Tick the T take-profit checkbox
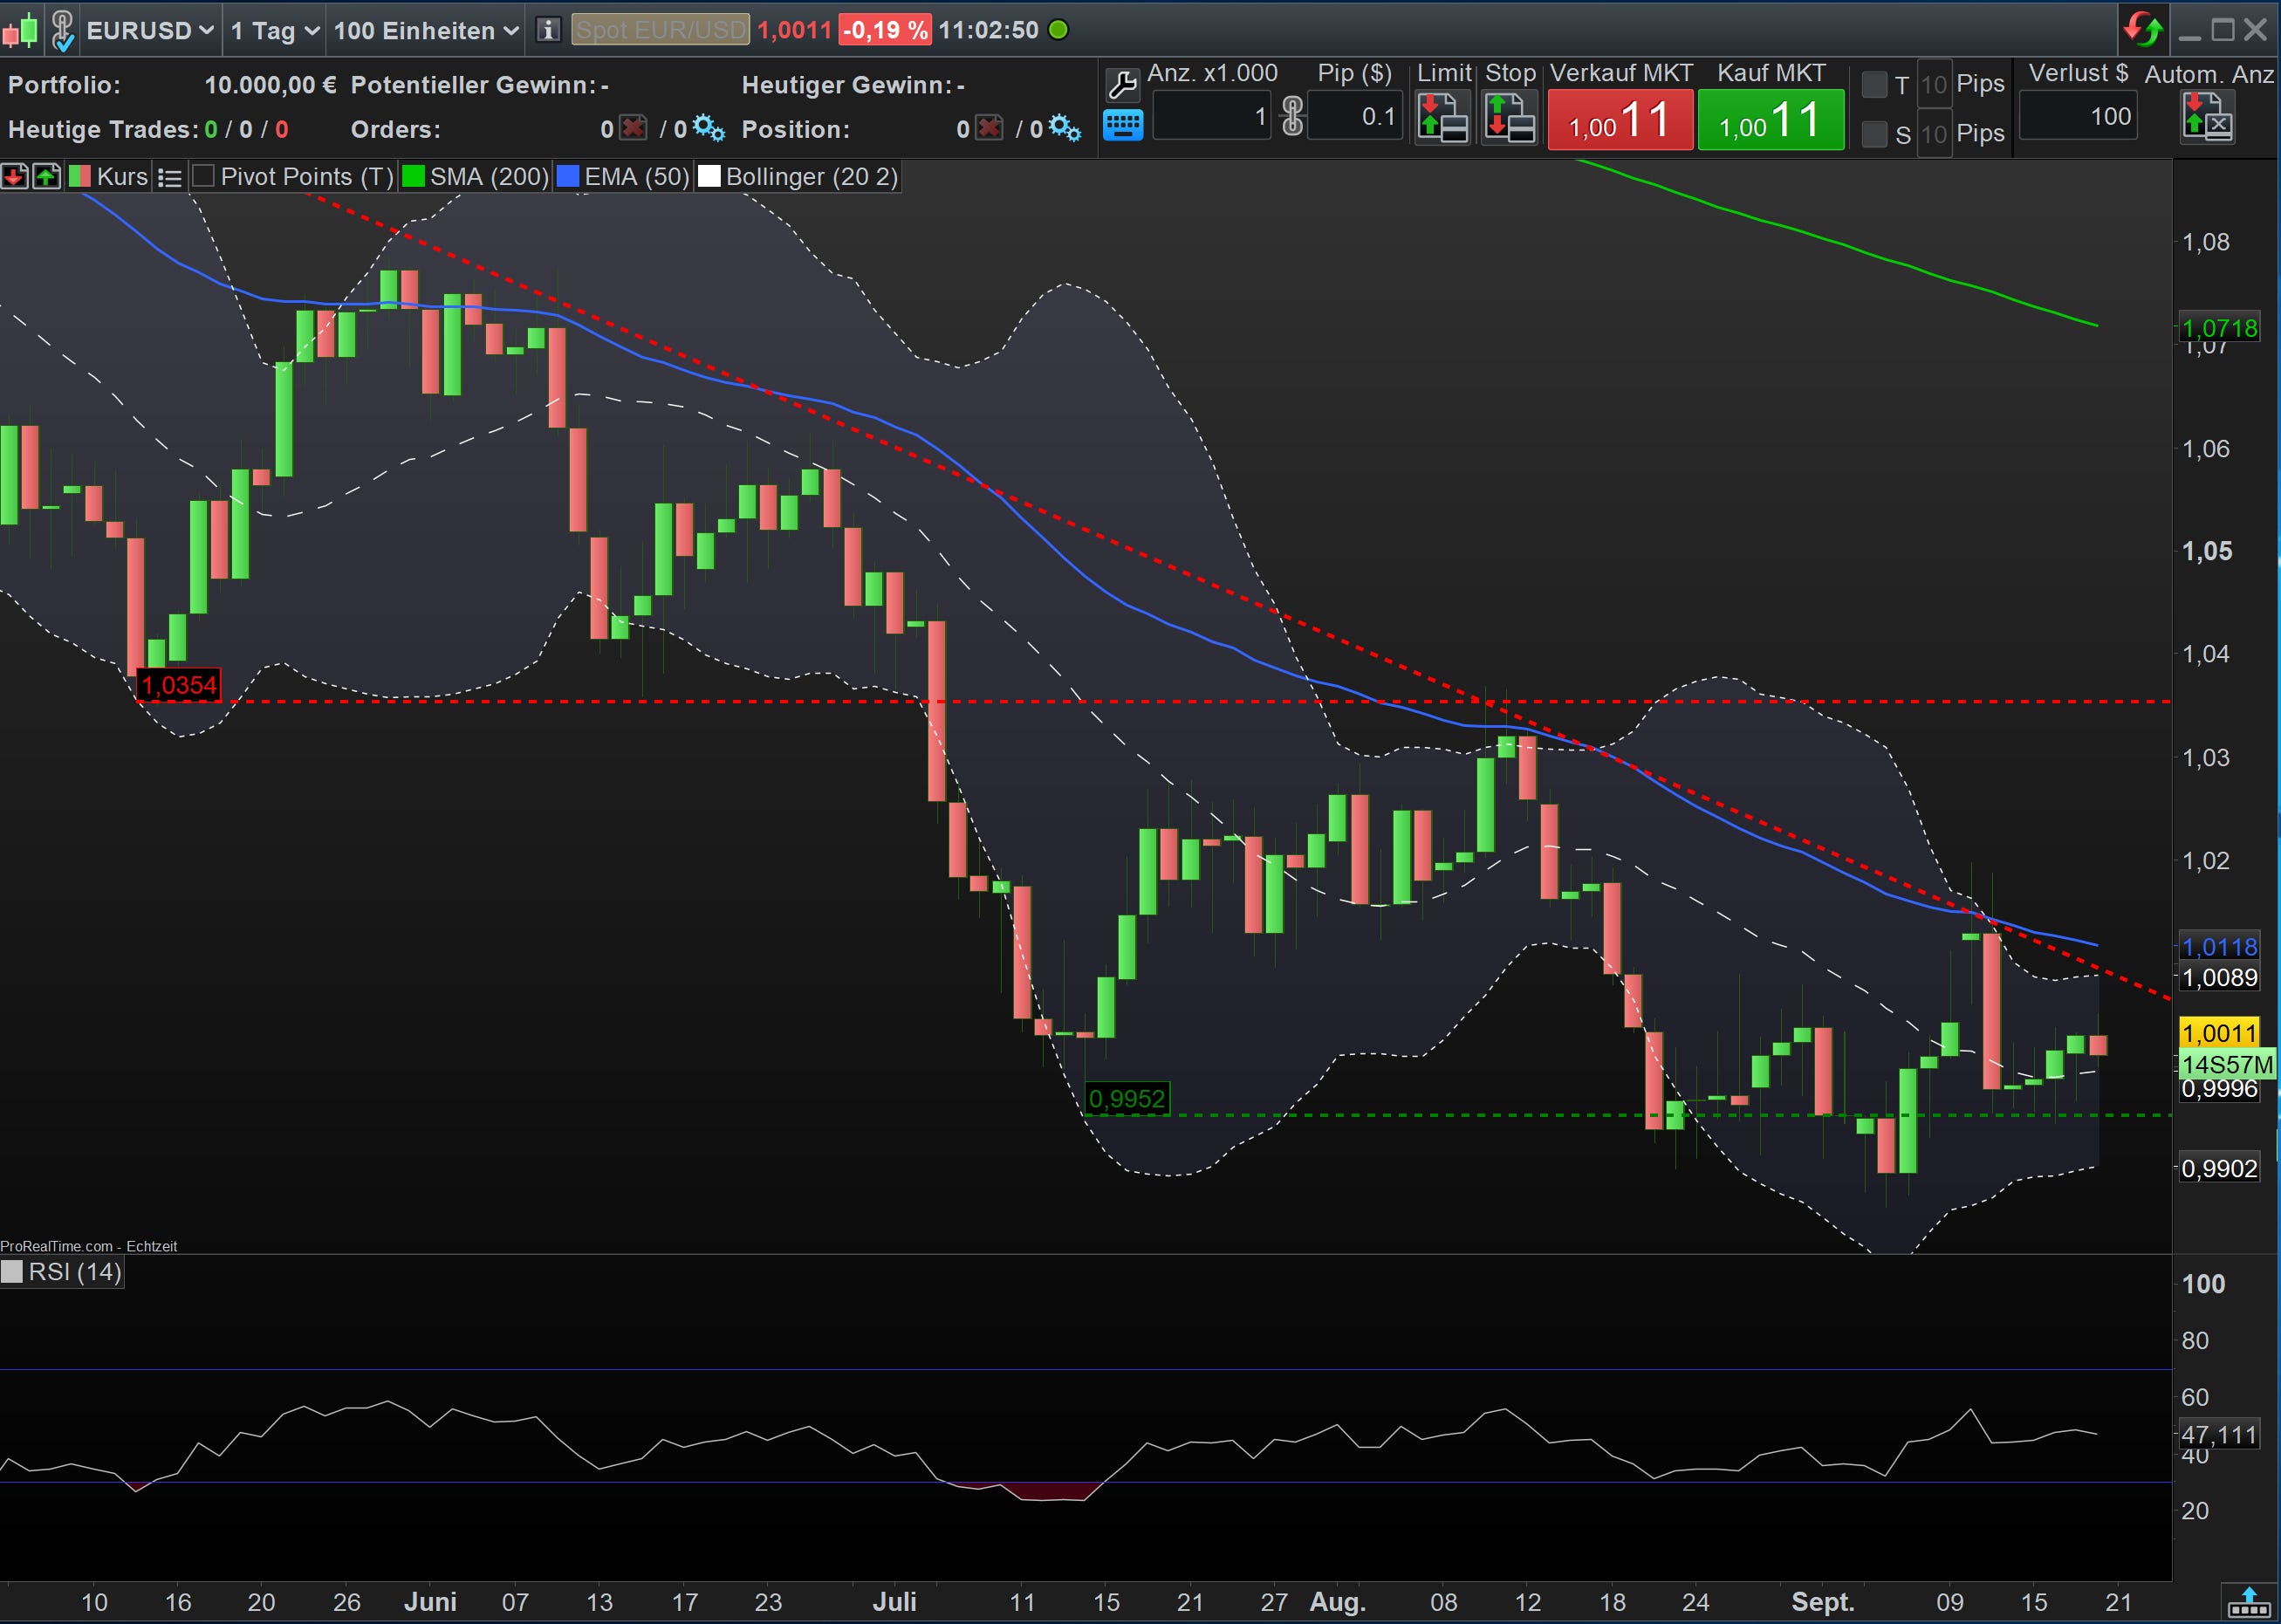The image size is (2281, 1624). click(x=1874, y=85)
